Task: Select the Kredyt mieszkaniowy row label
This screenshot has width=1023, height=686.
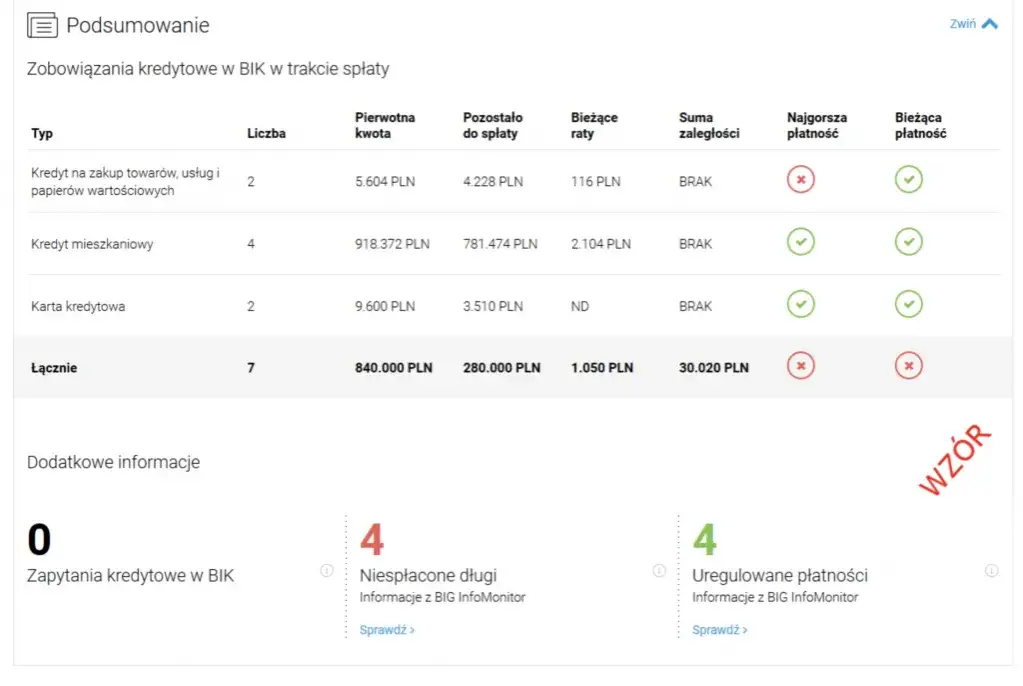Action: 92,244
